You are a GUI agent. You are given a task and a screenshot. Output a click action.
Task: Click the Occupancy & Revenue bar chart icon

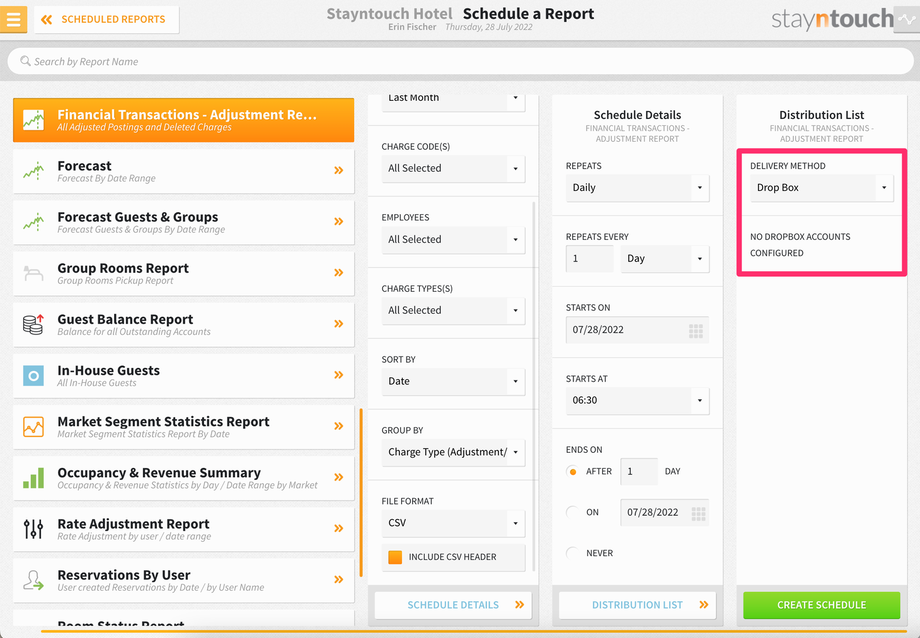click(33, 477)
